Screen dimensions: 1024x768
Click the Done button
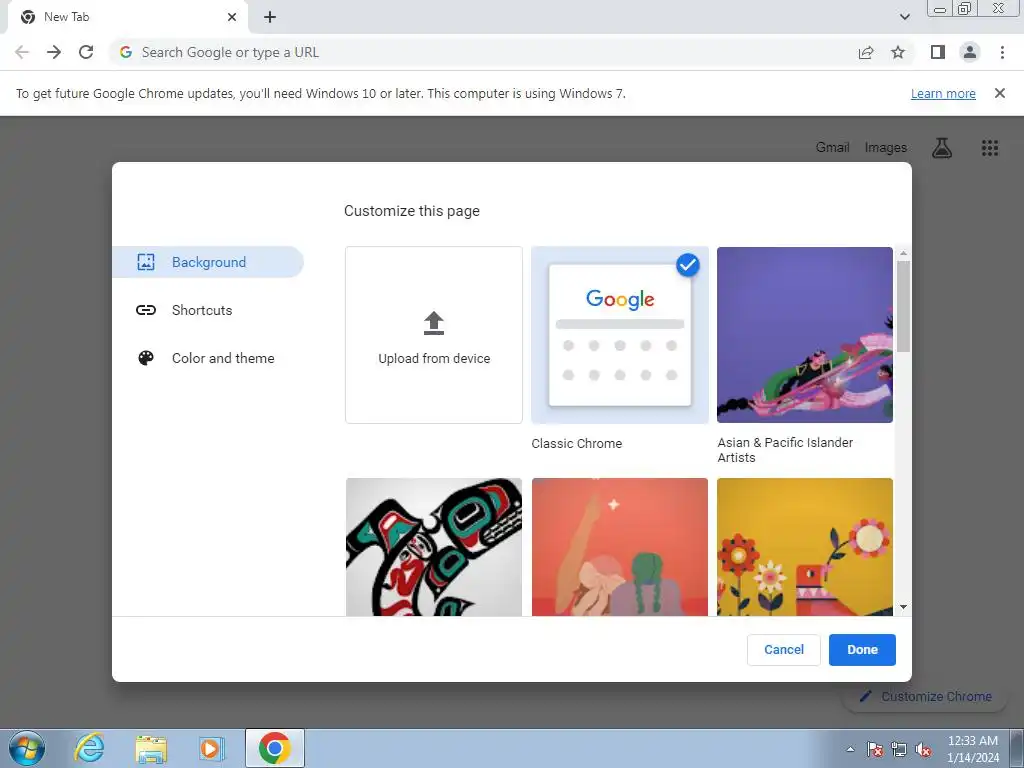tap(862, 650)
